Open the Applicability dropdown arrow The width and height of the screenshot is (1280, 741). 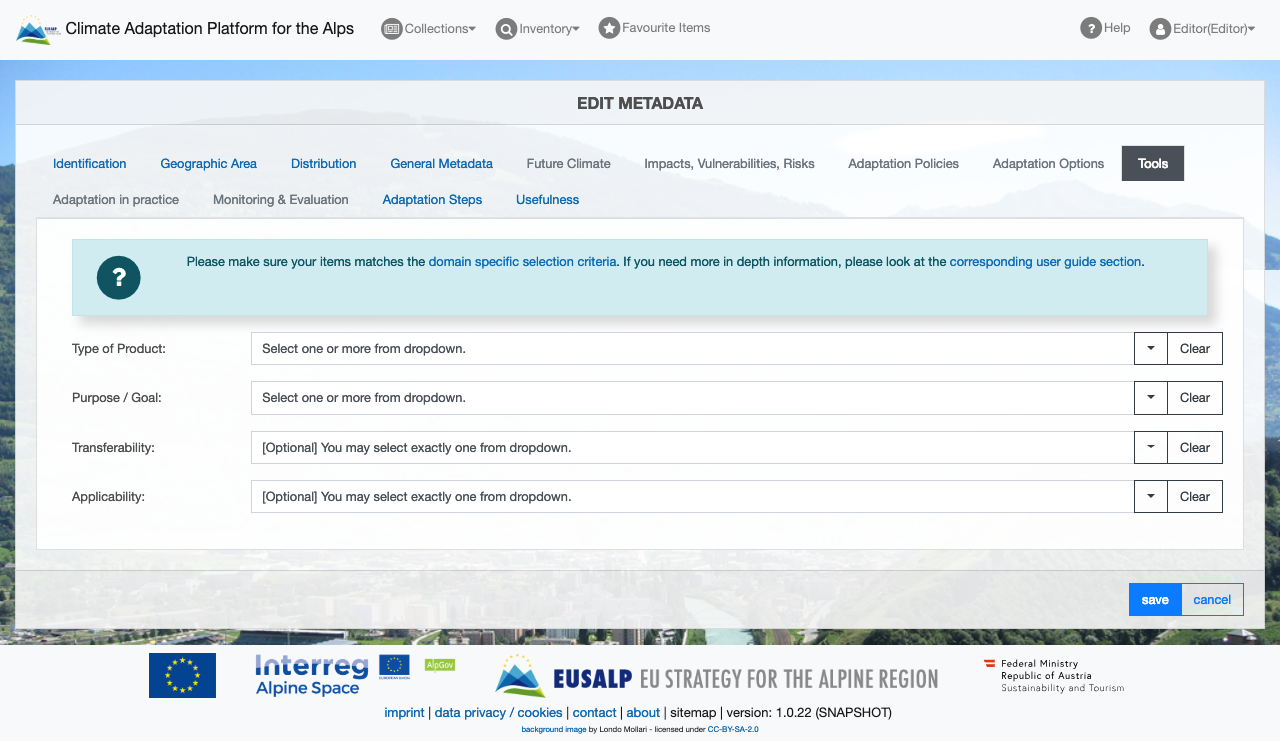tap(1150, 496)
